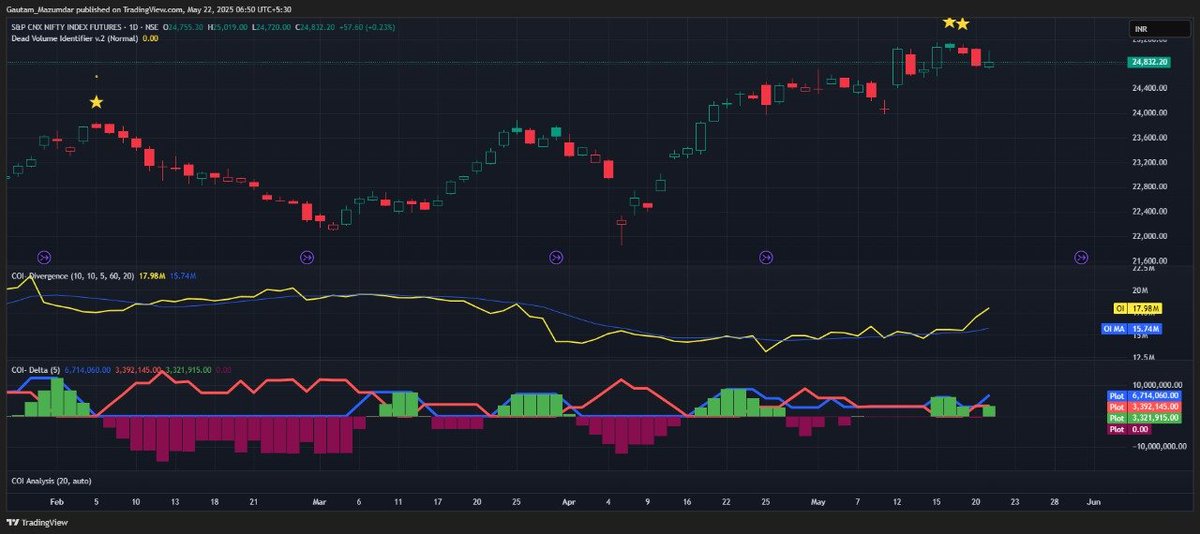Viewport: 1200px width, 534px height.
Task: Click the 21,600.00 price axis label
Action: 1150,260
